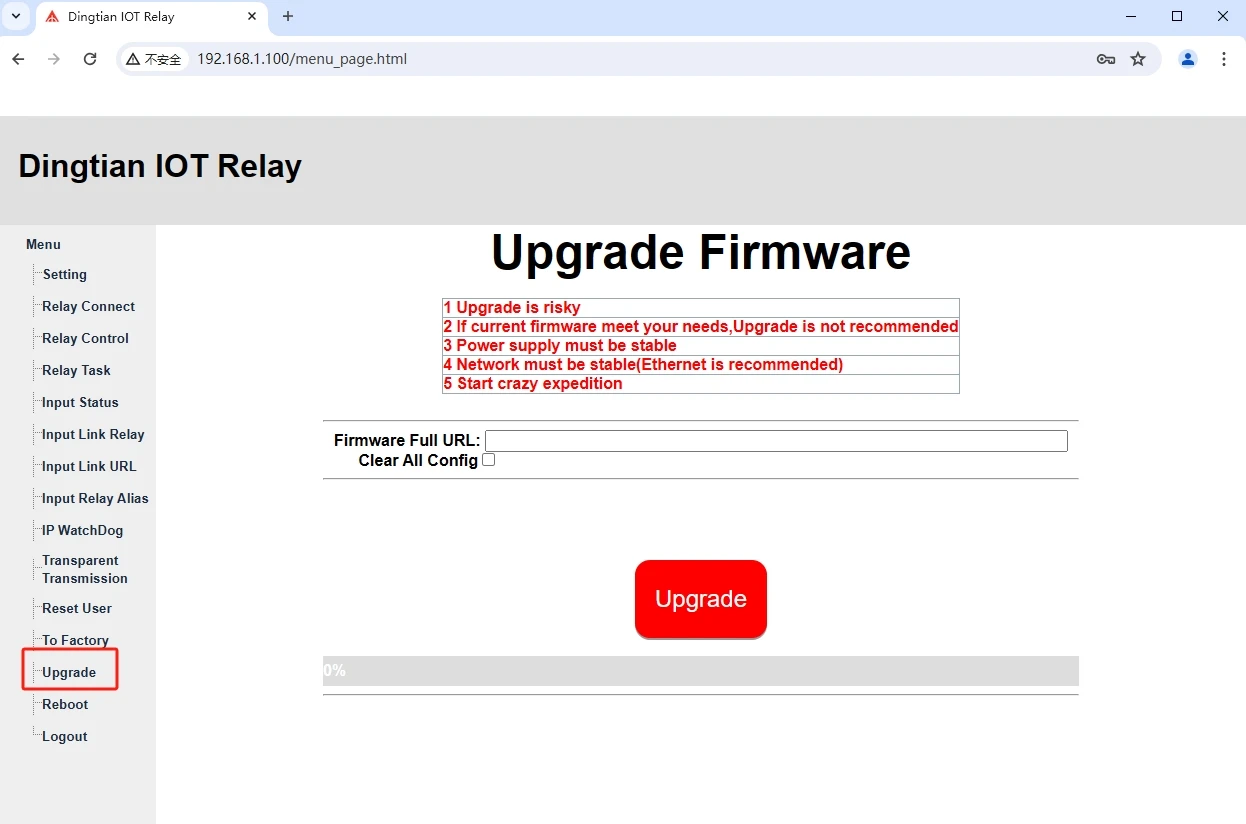The image size is (1246, 824).
Task: Go to the IP WatchDog page
Action: point(82,530)
